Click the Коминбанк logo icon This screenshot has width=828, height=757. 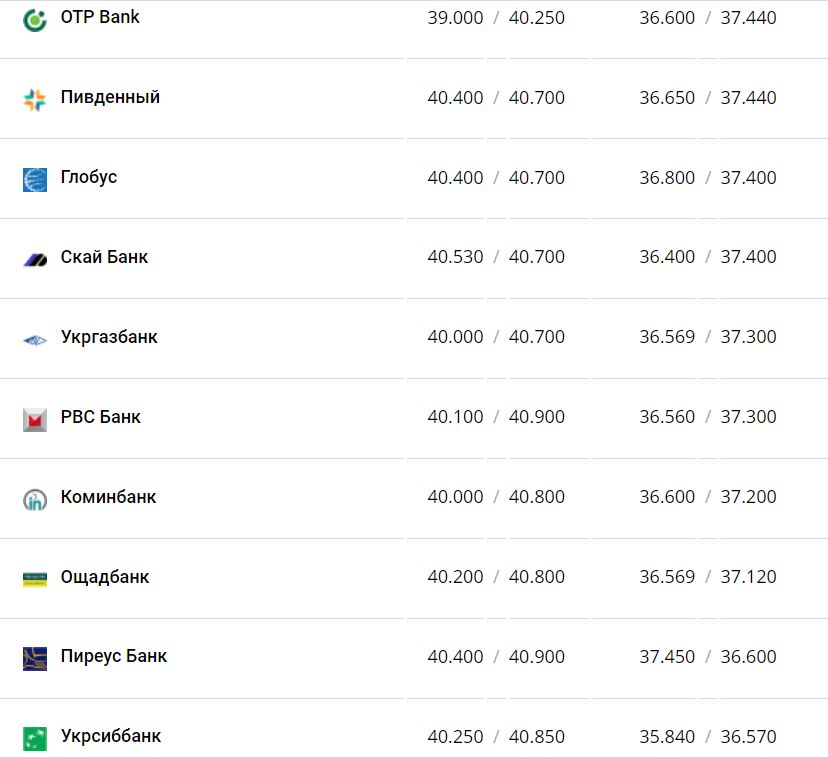click(35, 499)
